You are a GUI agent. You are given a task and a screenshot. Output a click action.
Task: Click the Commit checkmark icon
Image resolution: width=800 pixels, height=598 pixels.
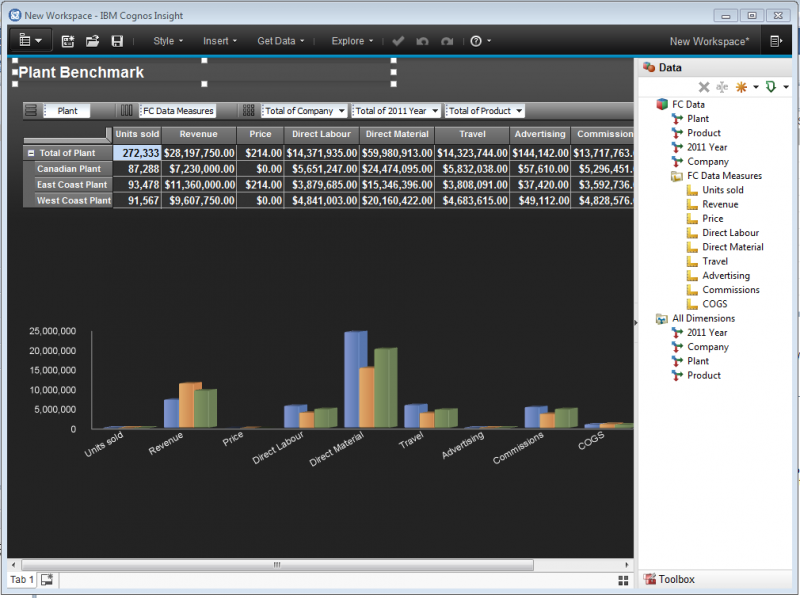tap(399, 40)
